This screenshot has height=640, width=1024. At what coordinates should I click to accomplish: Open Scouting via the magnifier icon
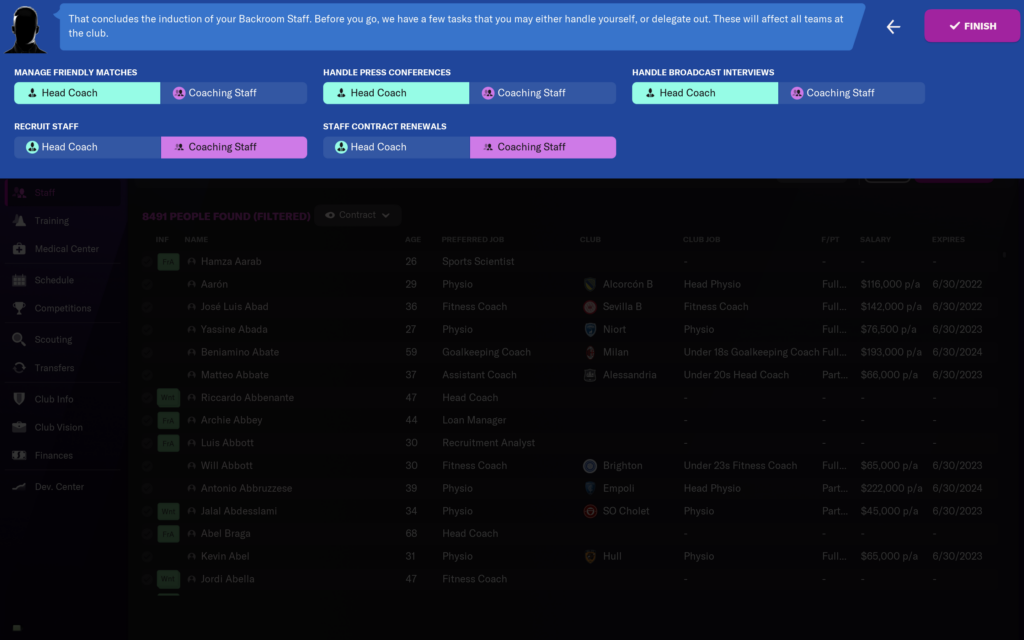click(19, 340)
